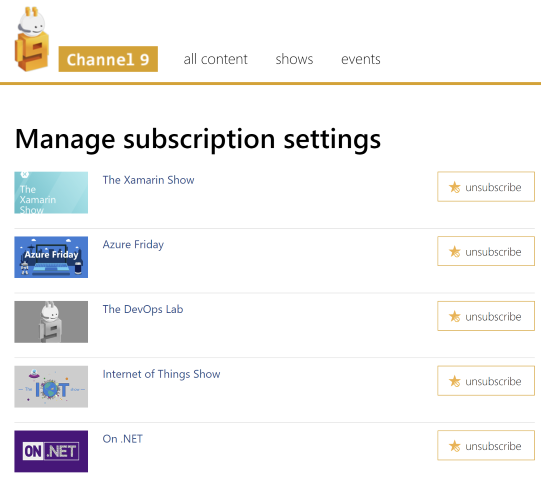The height and width of the screenshot is (480, 541).
Task: Open The Xamarin Show title link
Action: [x=148, y=180]
